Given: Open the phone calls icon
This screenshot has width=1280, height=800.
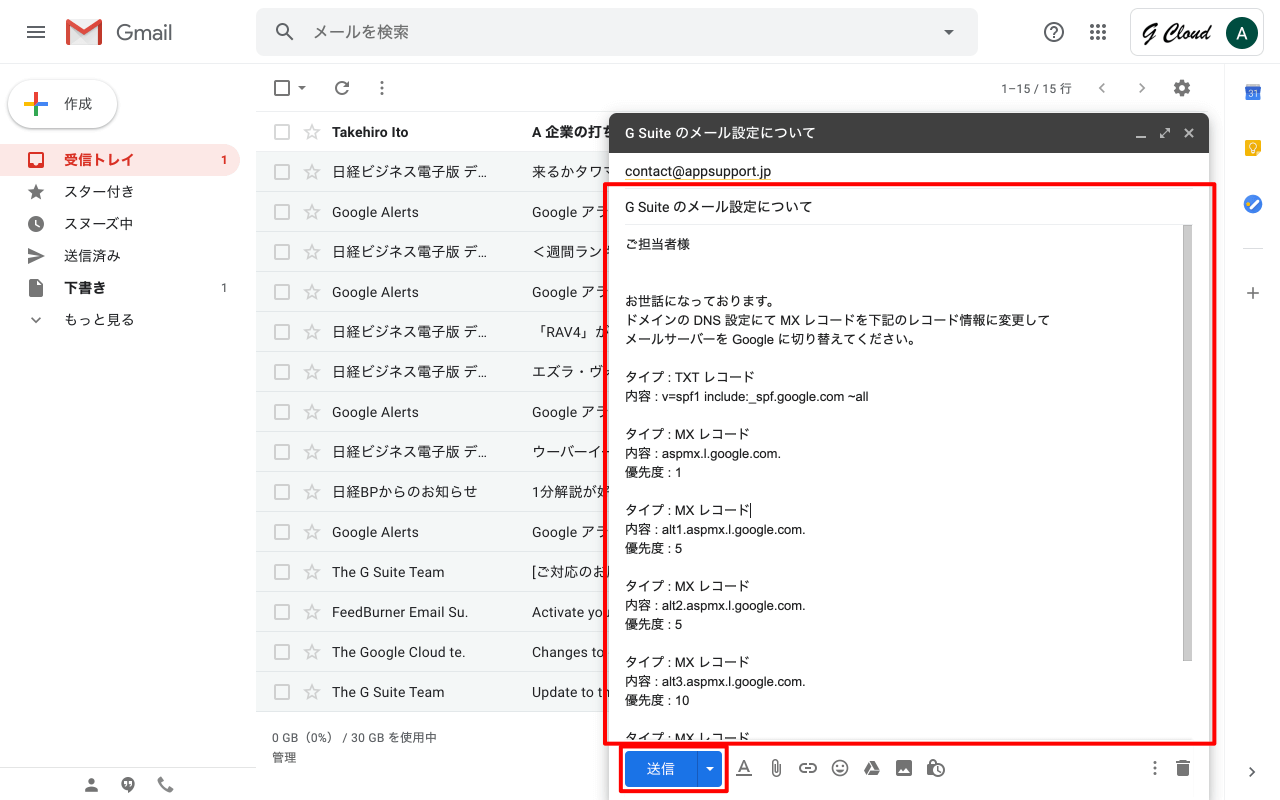Looking at the screenshot, I should pos(165,785).
